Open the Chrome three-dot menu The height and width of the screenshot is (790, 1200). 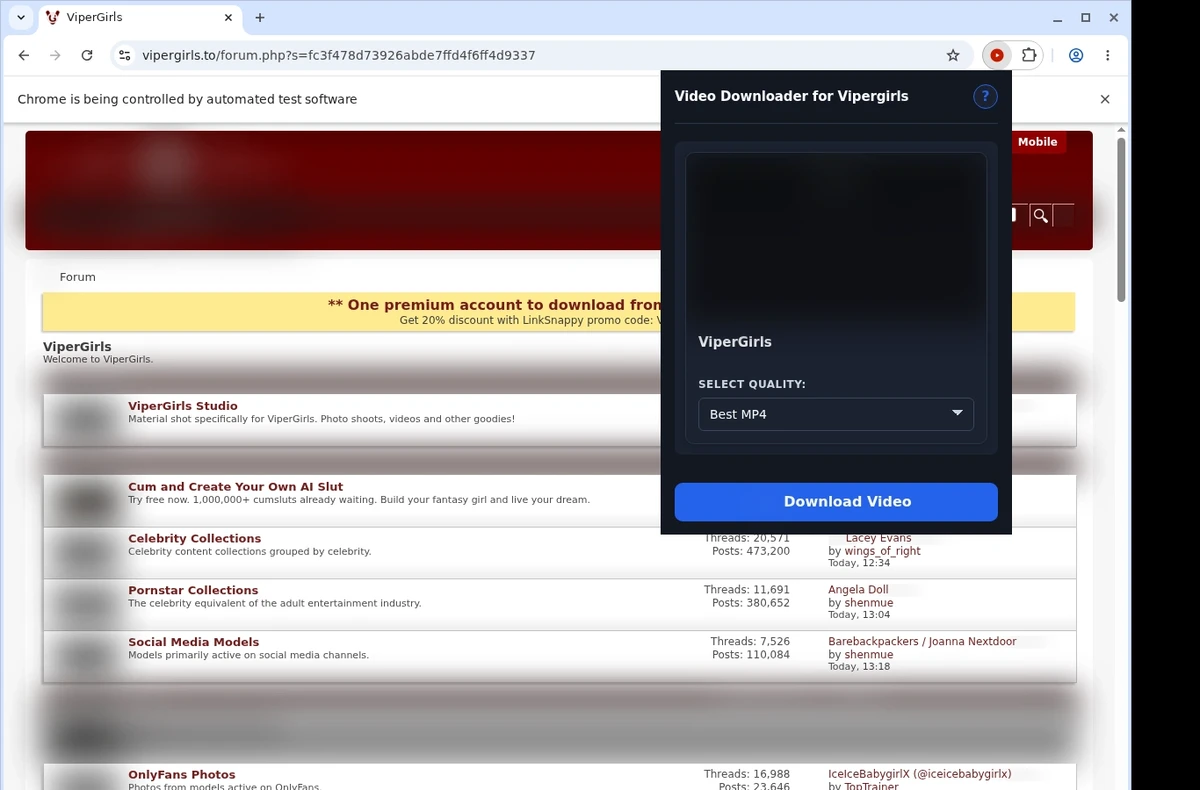point(1107,56)
